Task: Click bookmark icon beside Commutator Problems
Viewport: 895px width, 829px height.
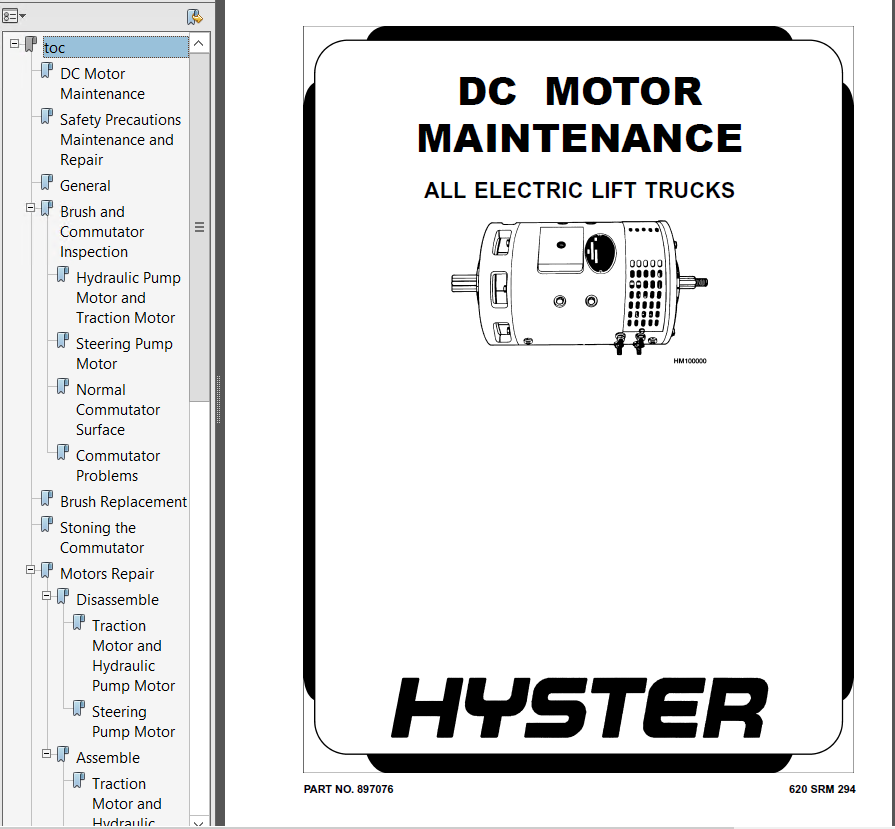Action: (63, 453)
